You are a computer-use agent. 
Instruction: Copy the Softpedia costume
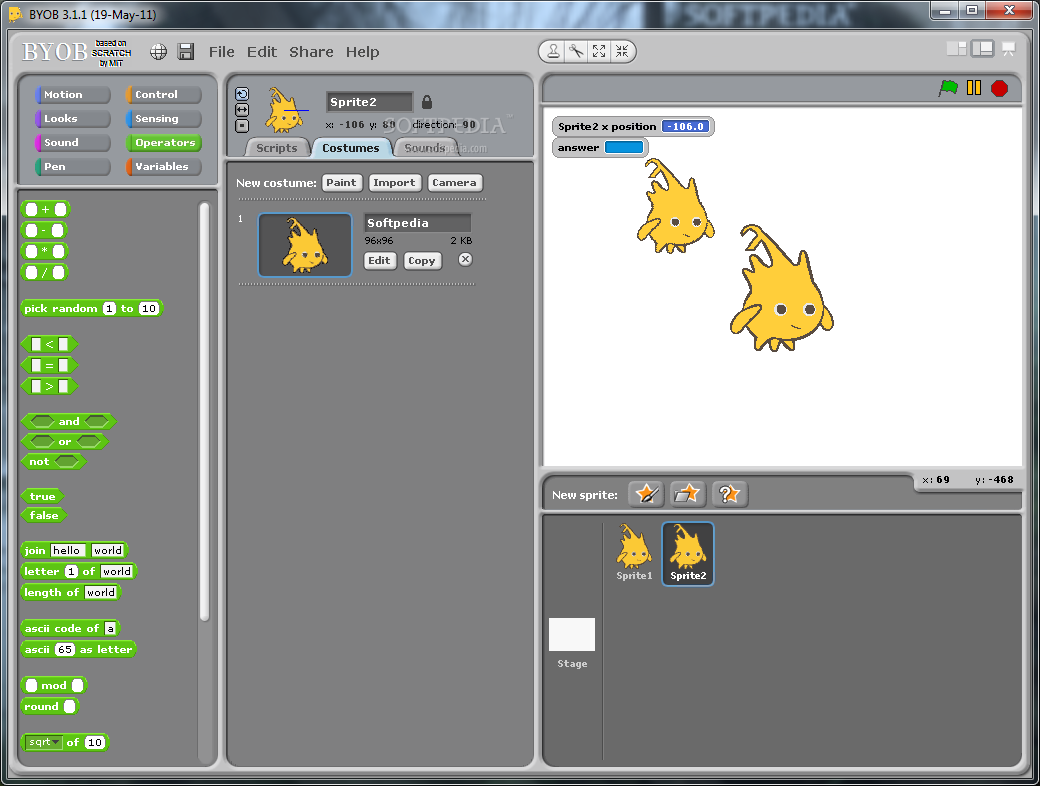click(422, 260)
